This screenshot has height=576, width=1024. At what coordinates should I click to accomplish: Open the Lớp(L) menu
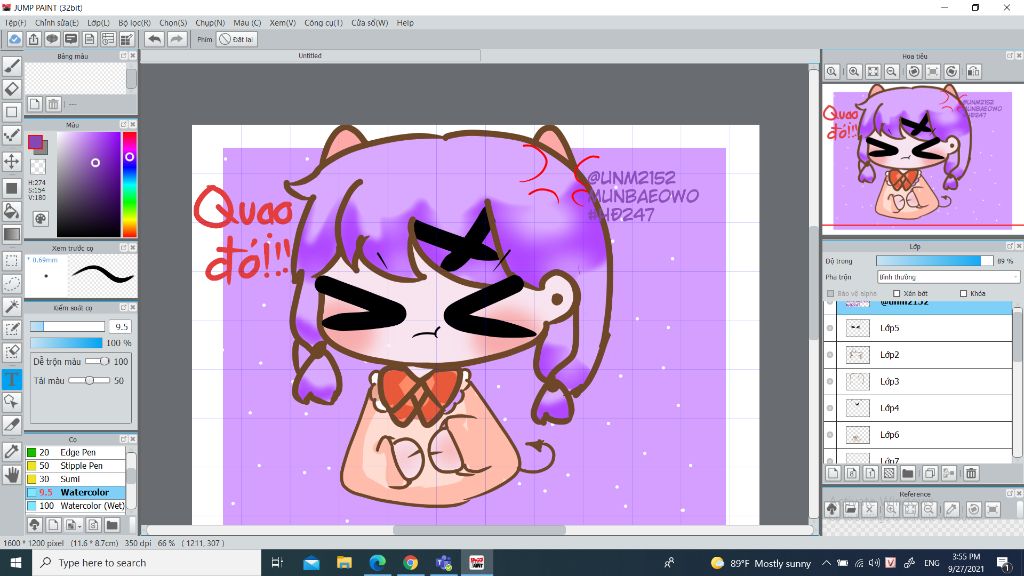click(x=99, y=23)
